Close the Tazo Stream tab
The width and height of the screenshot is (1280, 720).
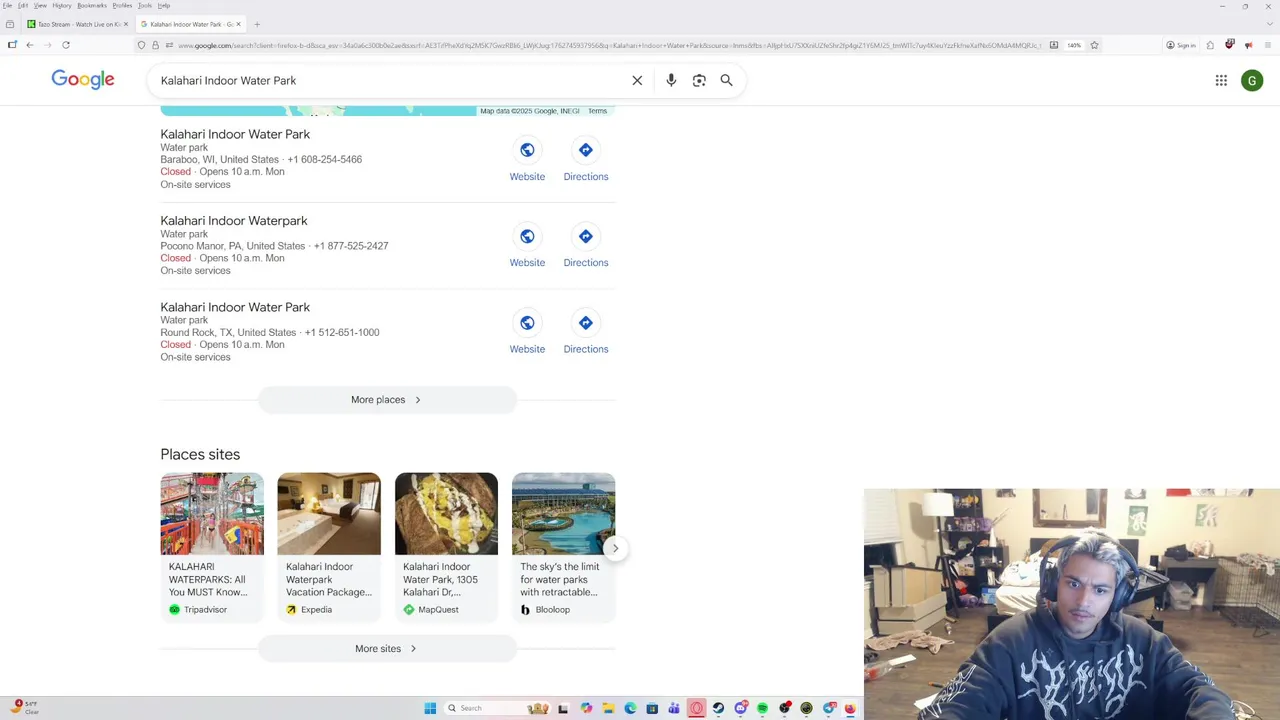(x=126, y=24)
